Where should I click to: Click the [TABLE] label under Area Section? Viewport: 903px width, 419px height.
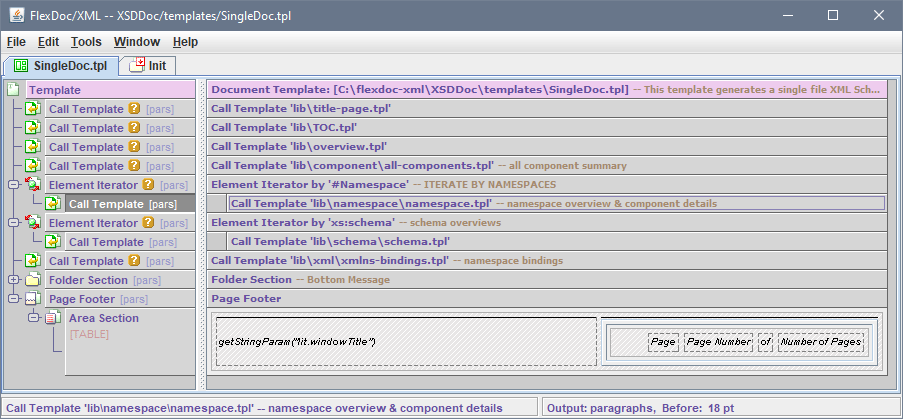point(89,334)
